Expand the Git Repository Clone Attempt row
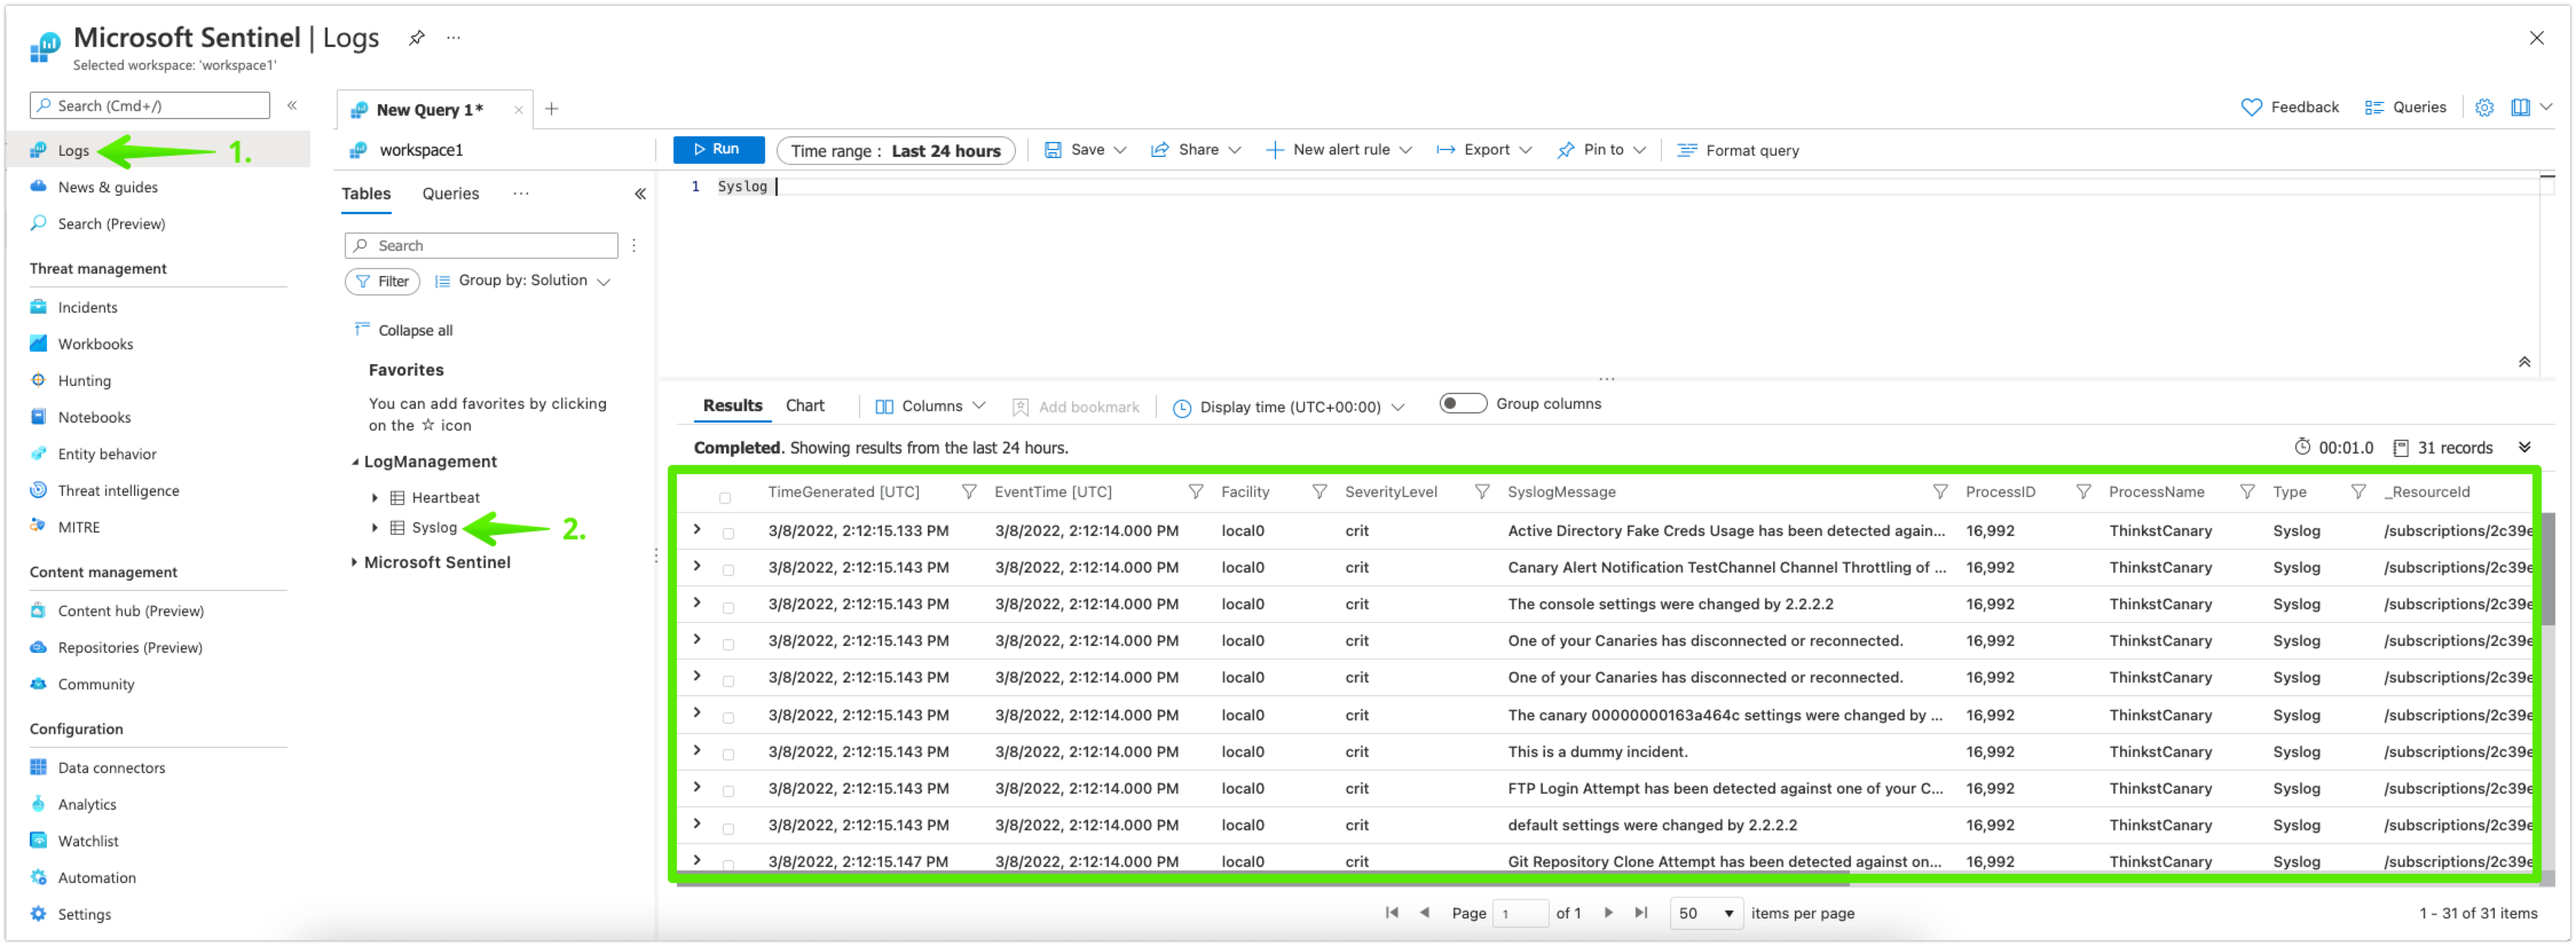 (697, 861)
